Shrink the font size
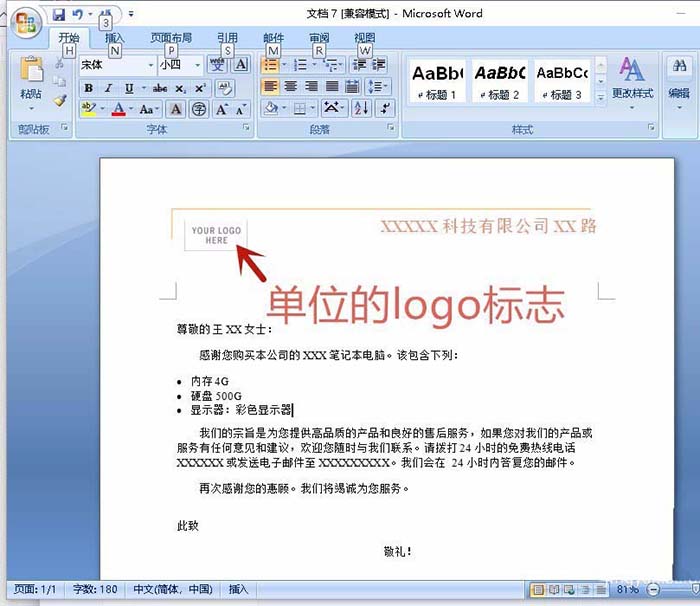The image size is (700, 606). tap(241, 109)
